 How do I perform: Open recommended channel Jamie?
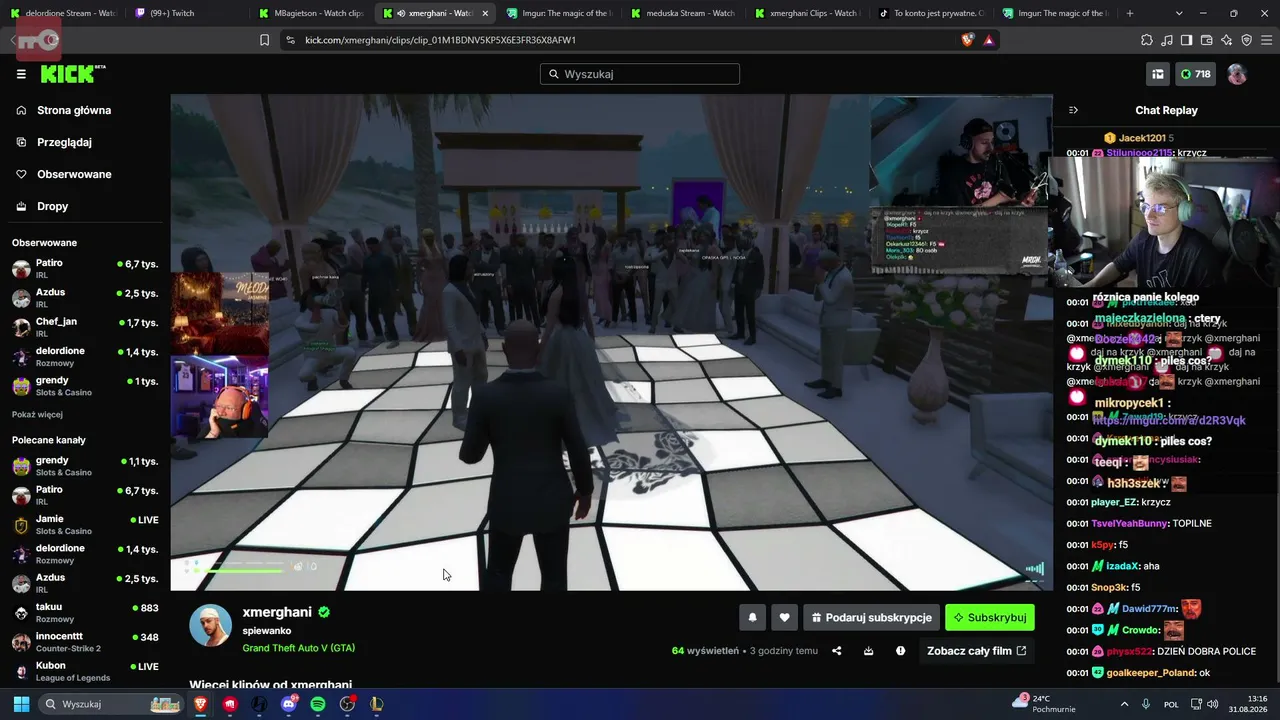pyautogui.click(x=85, y=524)
